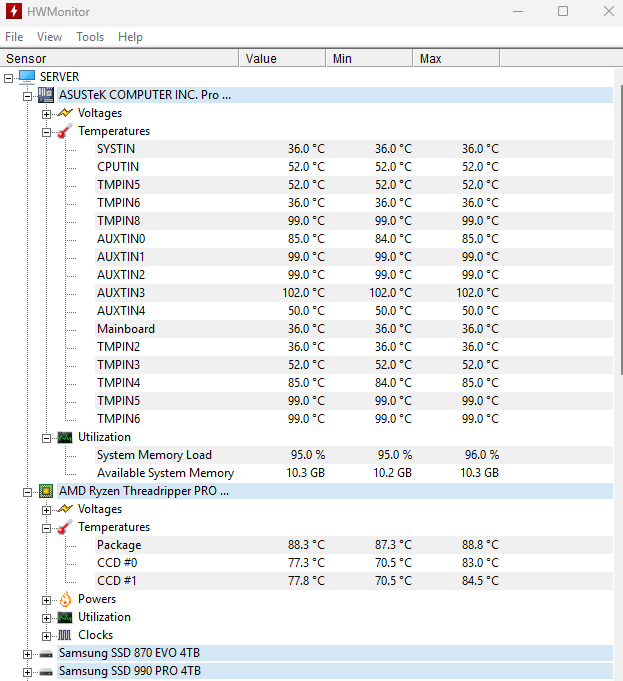The width and height of the screenshot is (623, 681).
Task: Select the Package temperature row
Action: coord(354,545)
